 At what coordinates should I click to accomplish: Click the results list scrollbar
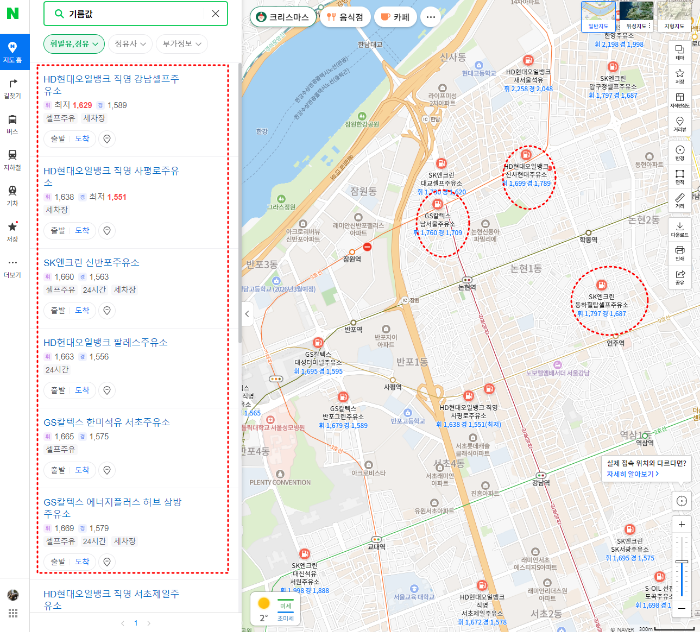(240, 203)
